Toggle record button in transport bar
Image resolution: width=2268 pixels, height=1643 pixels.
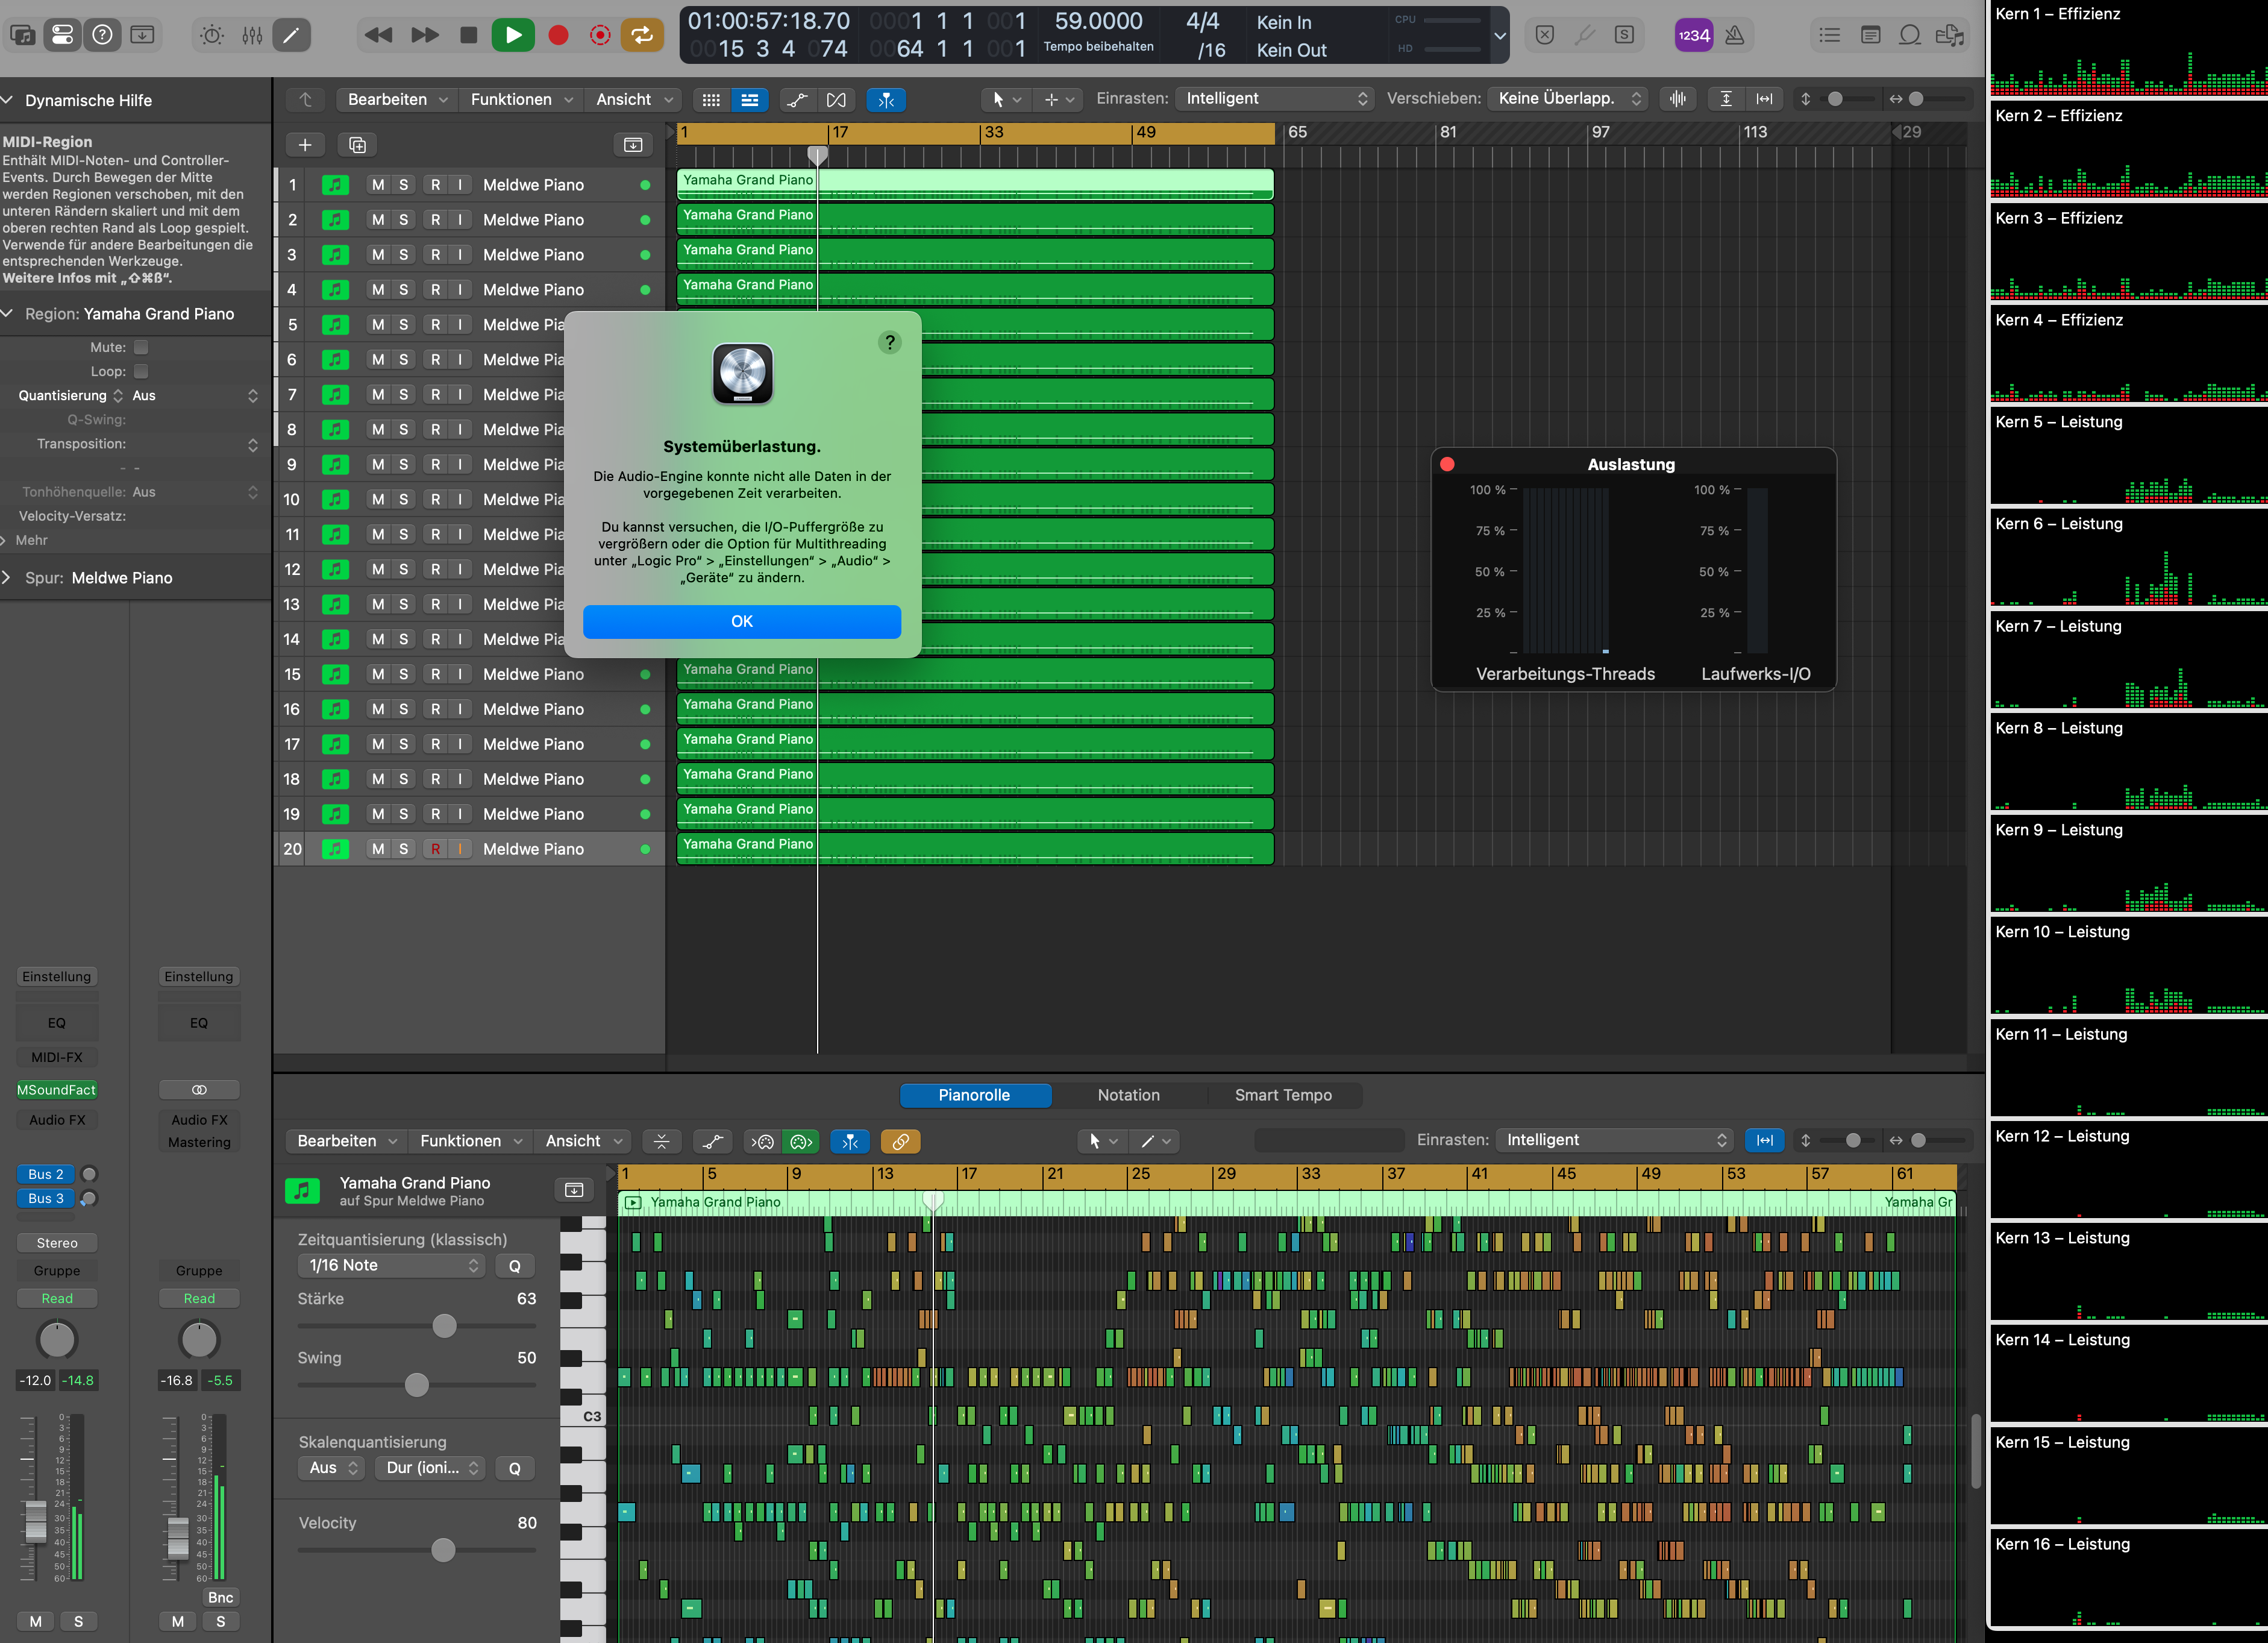pos(558,34)
